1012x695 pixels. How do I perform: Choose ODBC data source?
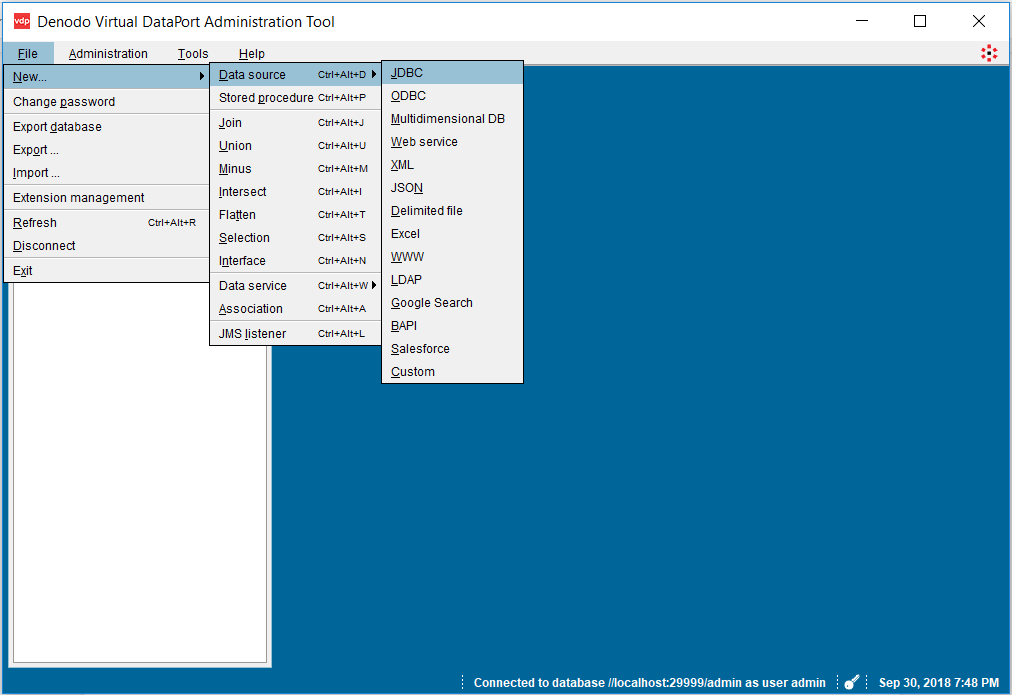(452, 96)
